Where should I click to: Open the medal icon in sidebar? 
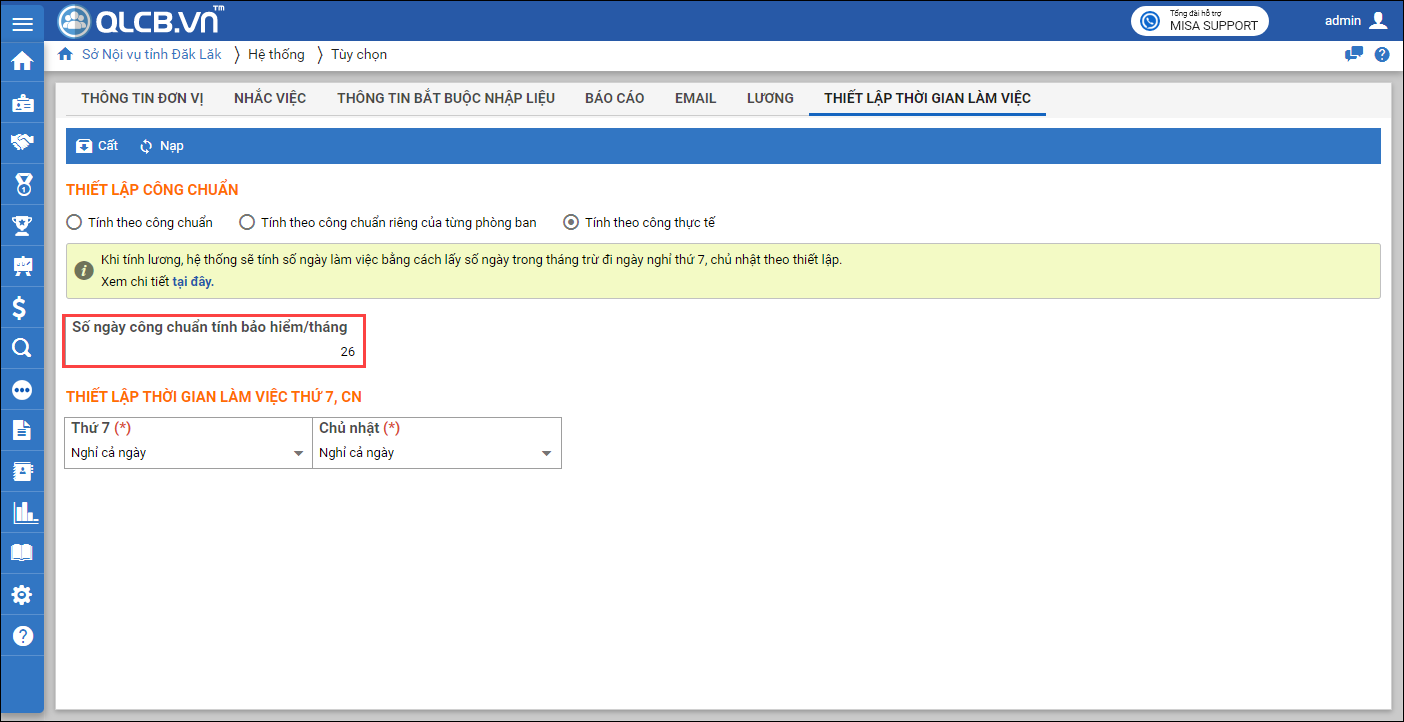(22, 183)
